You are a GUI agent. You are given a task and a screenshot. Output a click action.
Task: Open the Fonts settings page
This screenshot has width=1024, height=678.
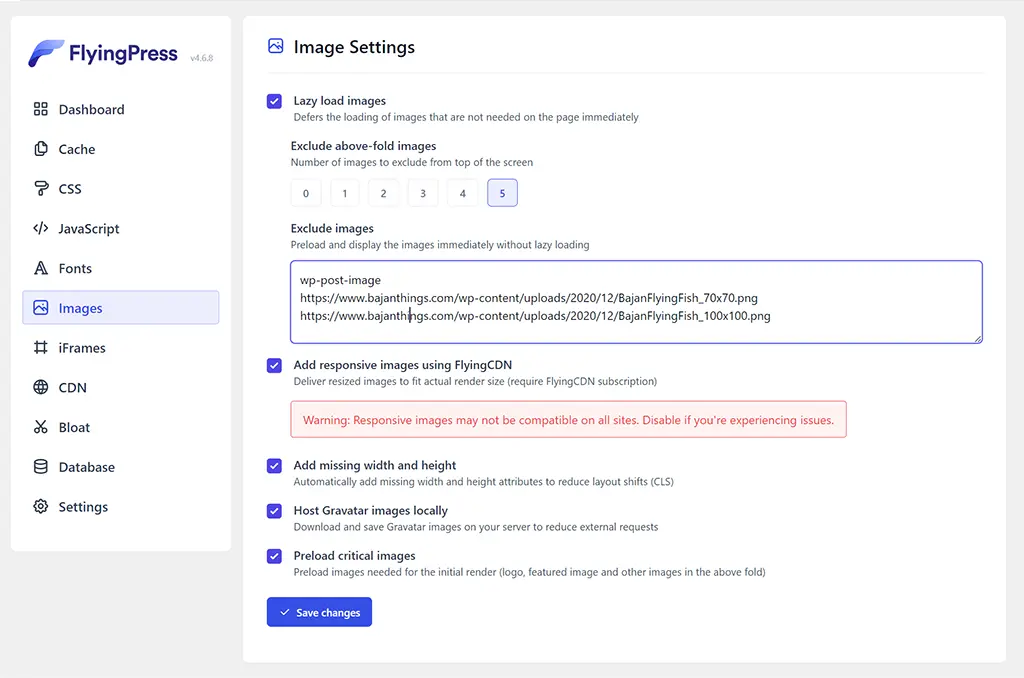pos(121,268)
